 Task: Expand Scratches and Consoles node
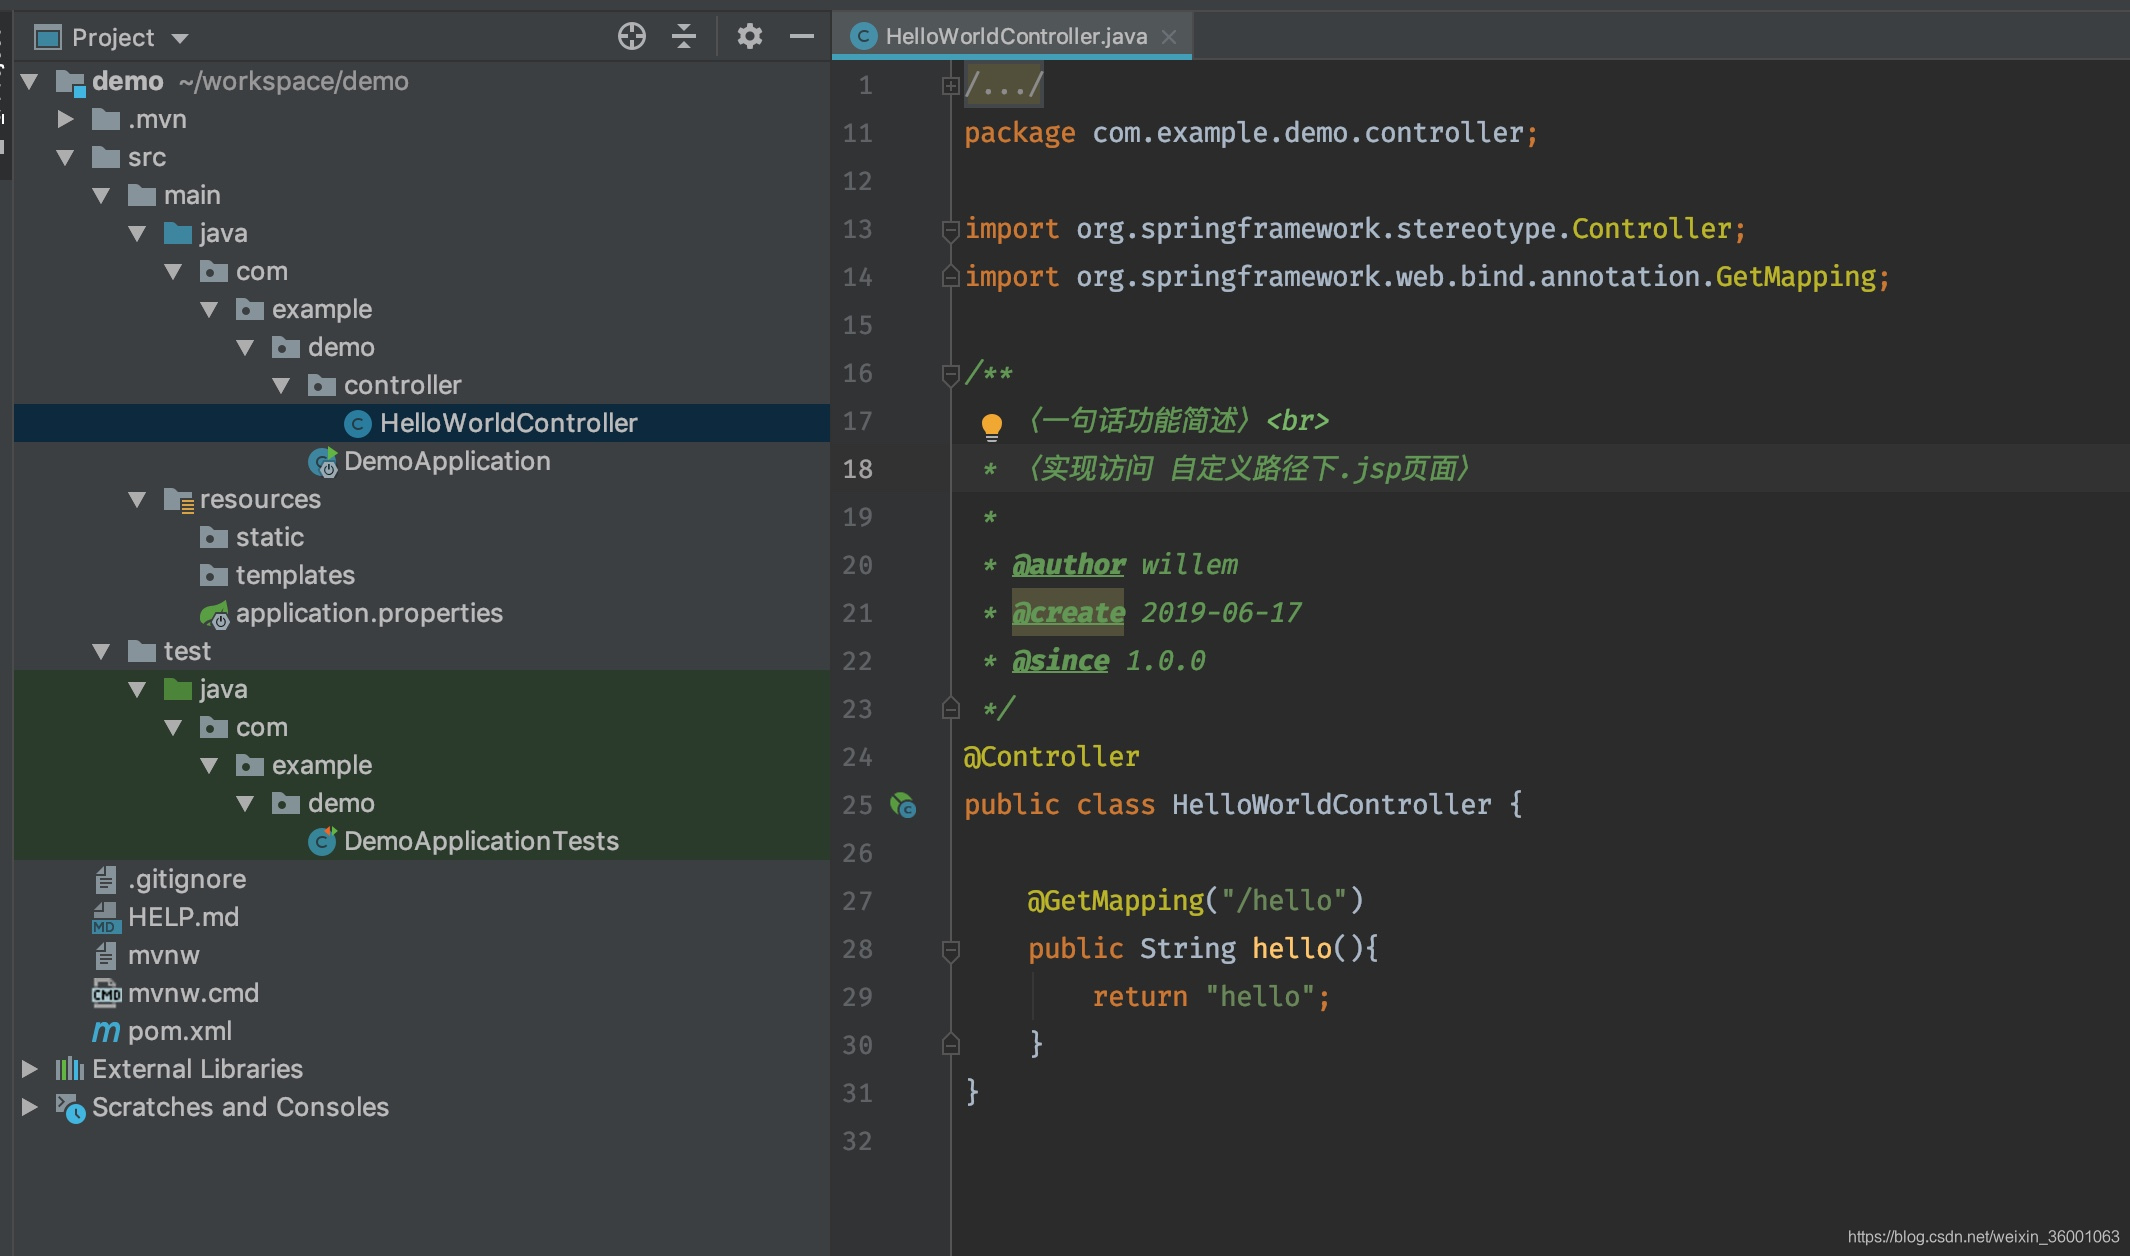point(30,1107)
